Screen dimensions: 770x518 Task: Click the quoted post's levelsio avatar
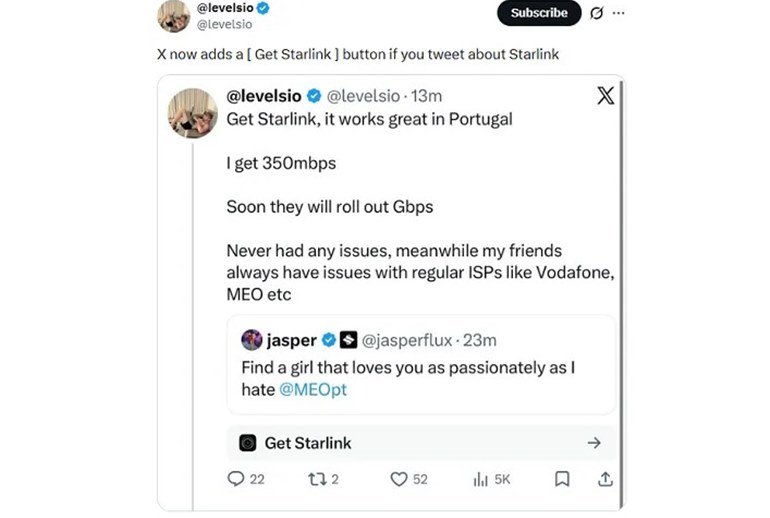[x=193, y=113]
